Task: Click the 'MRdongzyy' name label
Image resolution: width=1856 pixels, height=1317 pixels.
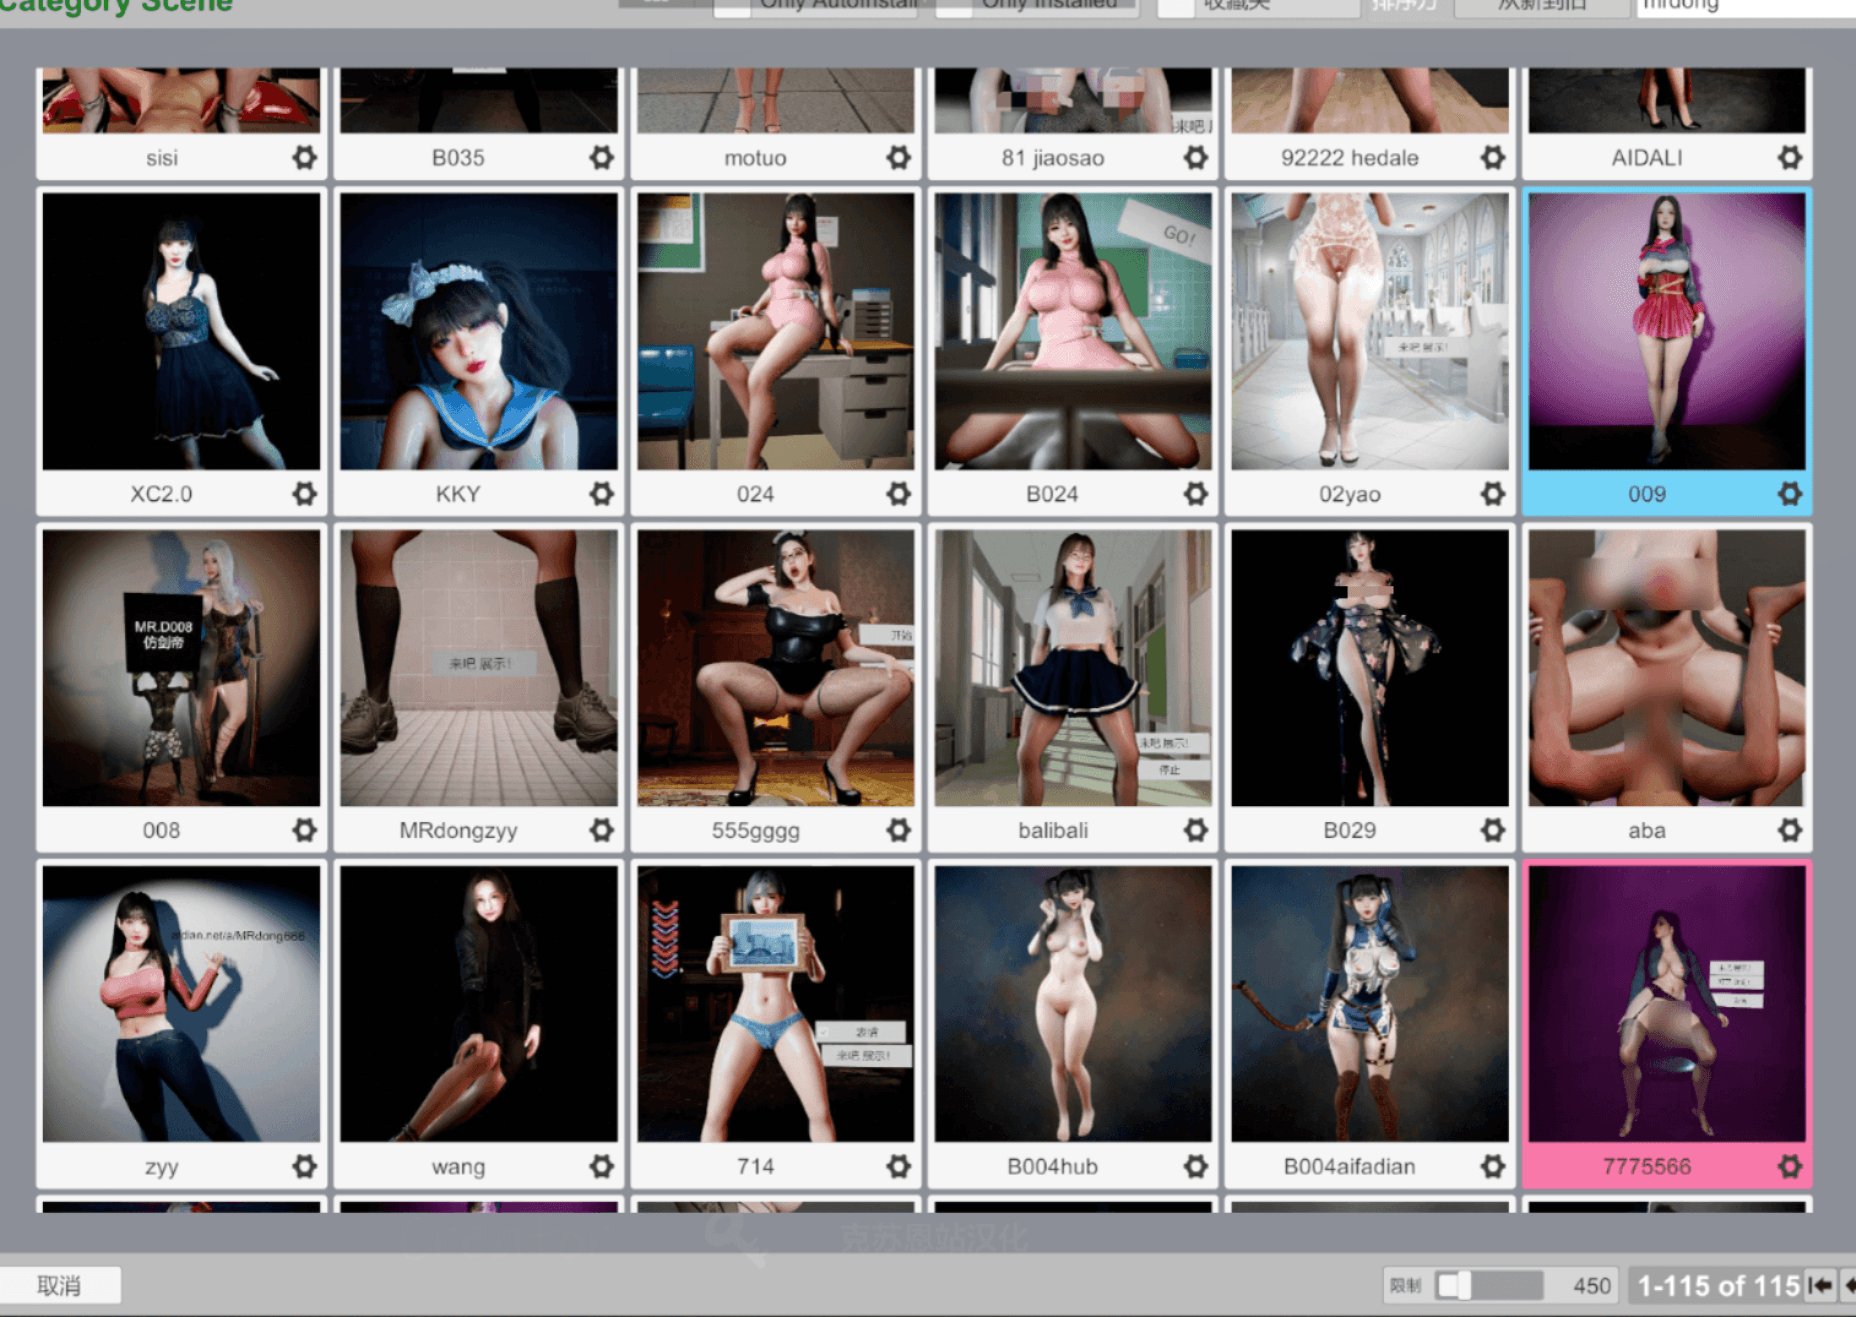Action: point(458,831)
